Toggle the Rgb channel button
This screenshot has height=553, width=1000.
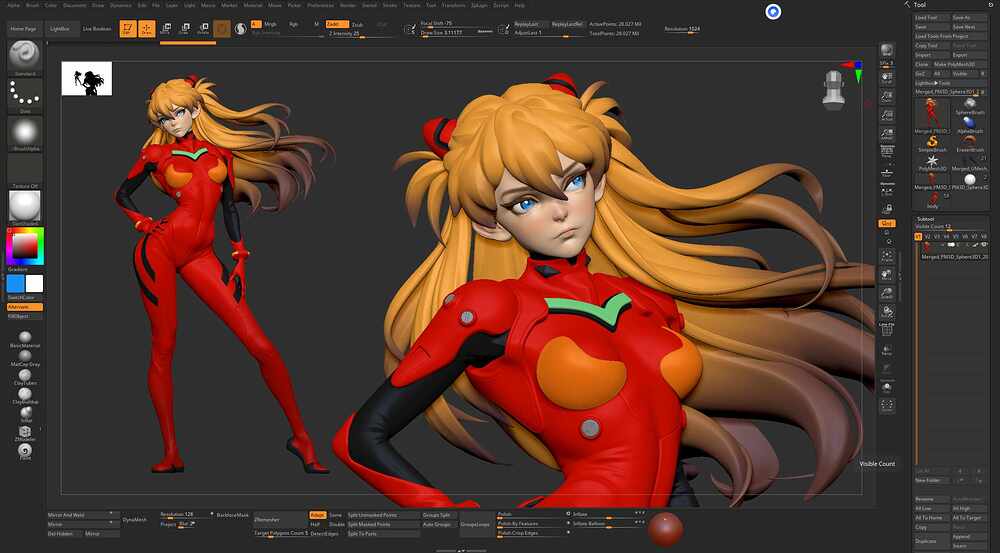tap(293, 24)
